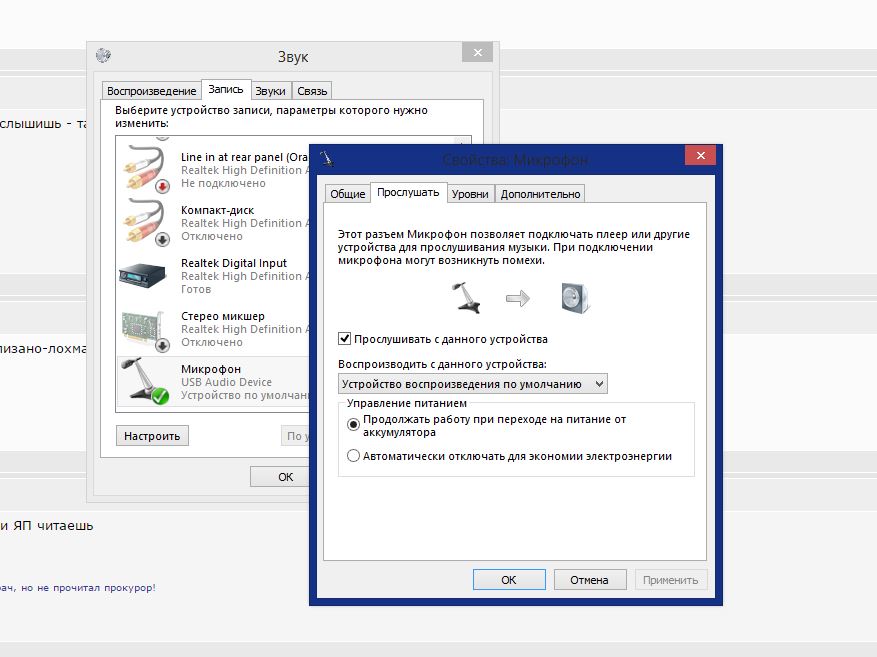Uncheck Прослушивать с данного устройства checkbox
Image resolution: width=877 pixels, height=657 pixels.
tap(345, 338)
